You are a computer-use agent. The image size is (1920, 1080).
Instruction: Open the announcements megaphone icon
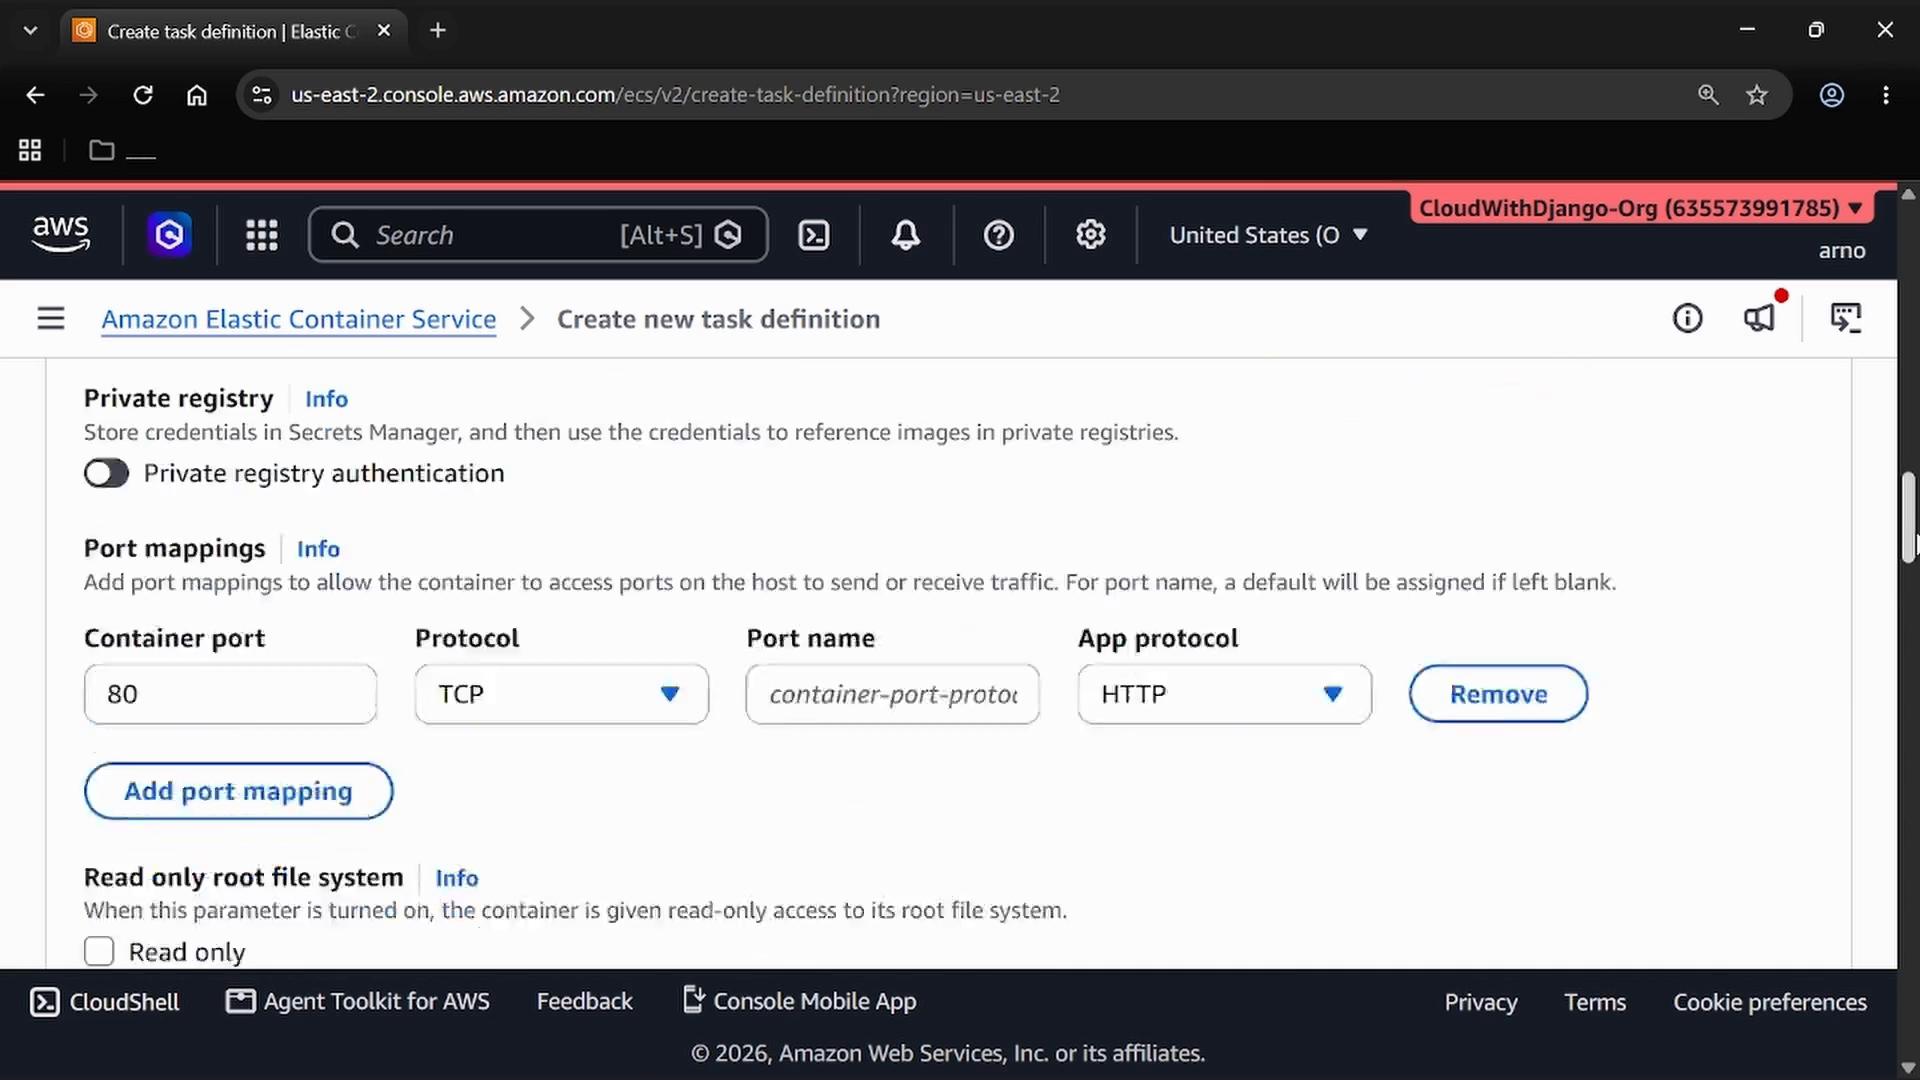(x=1759, y=319)
